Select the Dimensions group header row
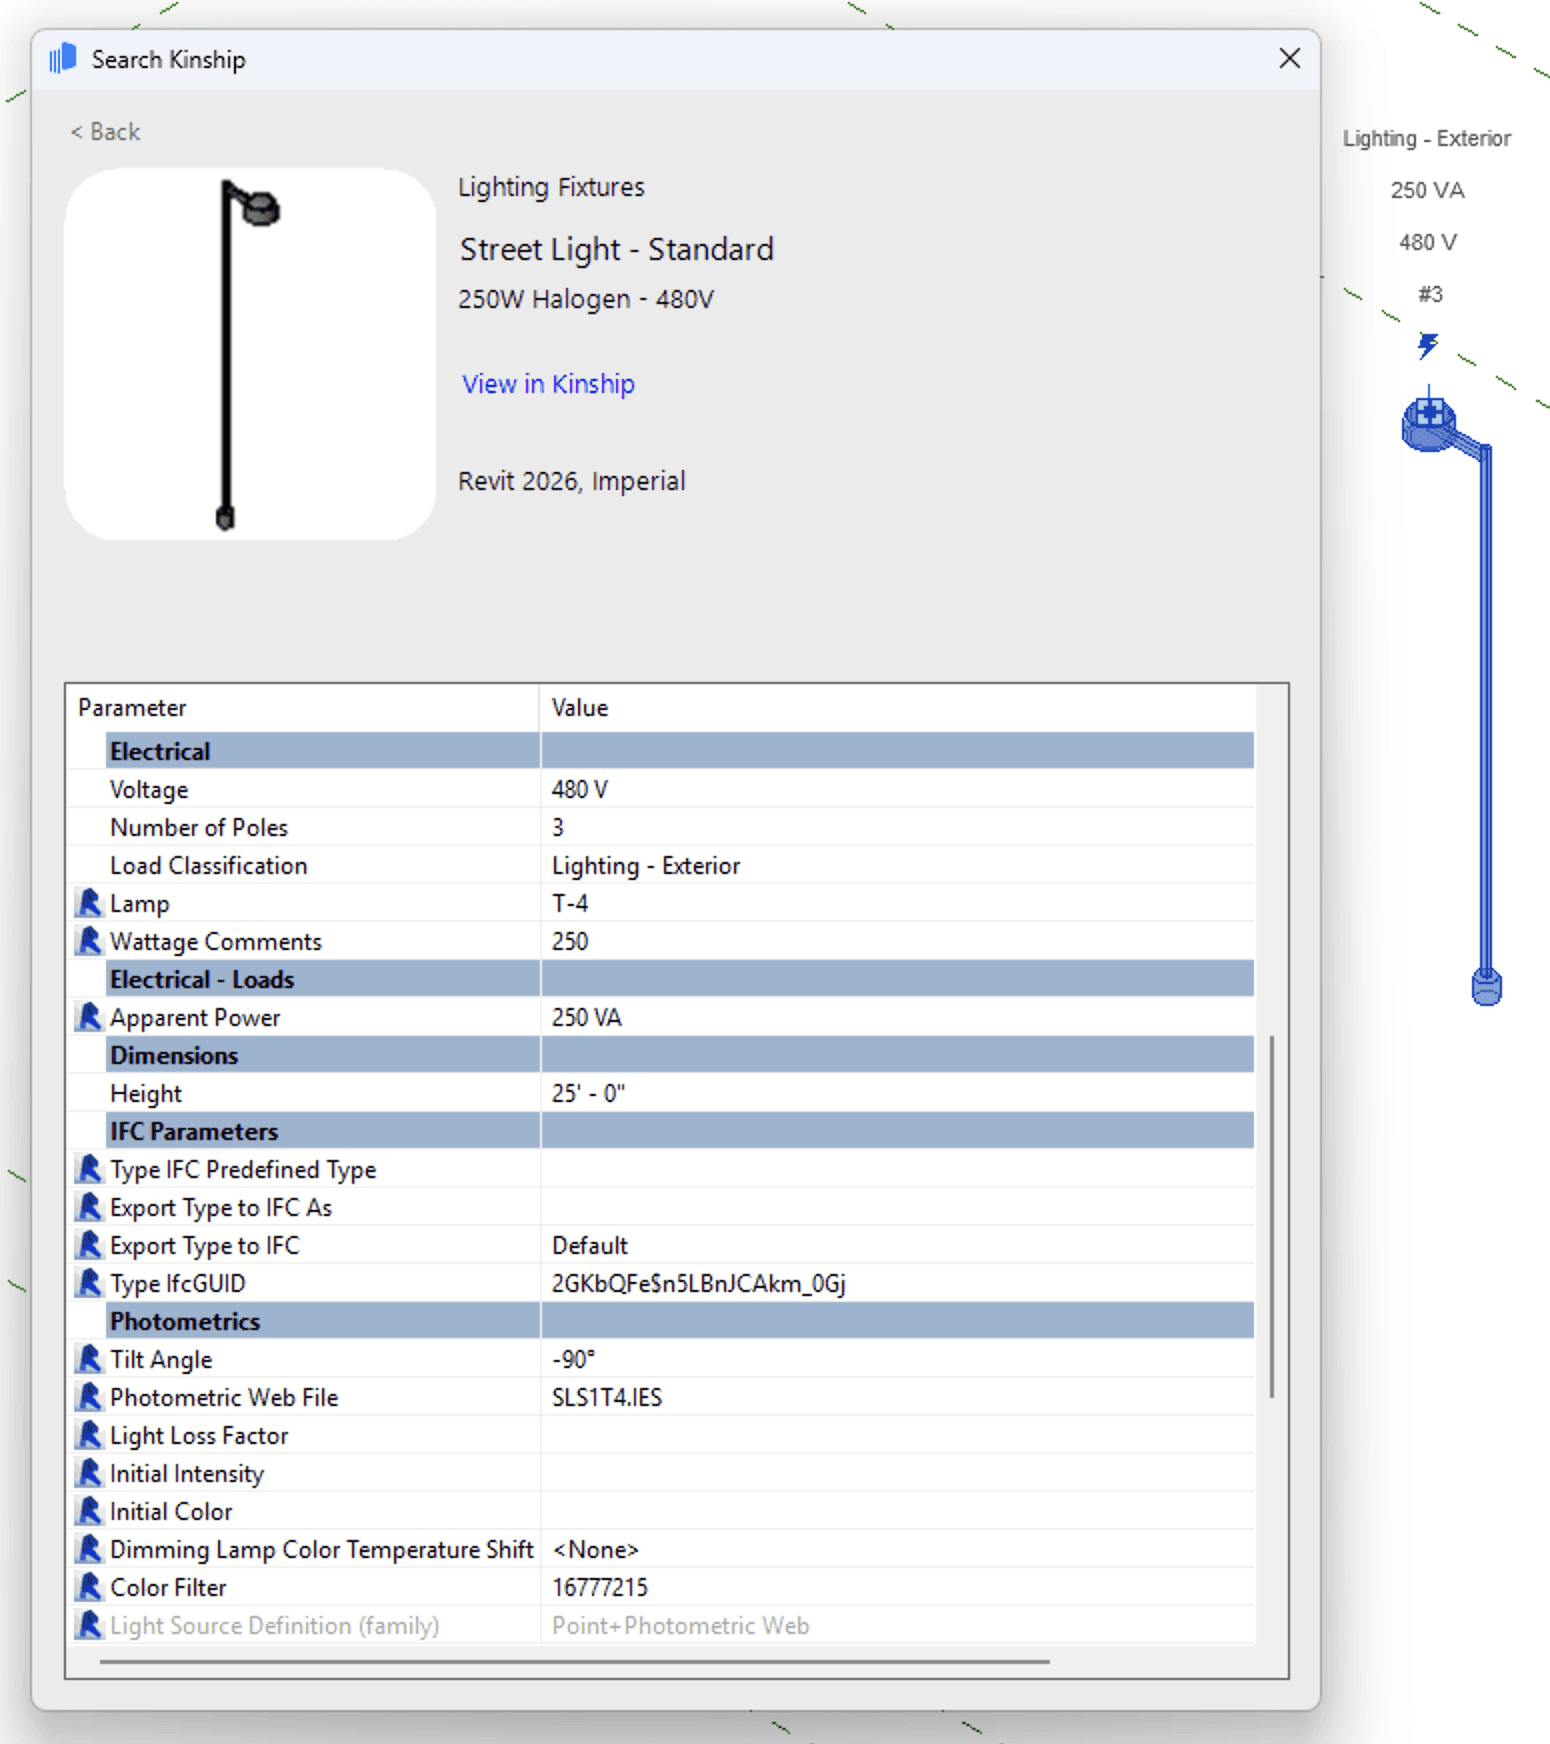The width and height of the screenshot is (1550, 1744). click(x=680, y=1055)
